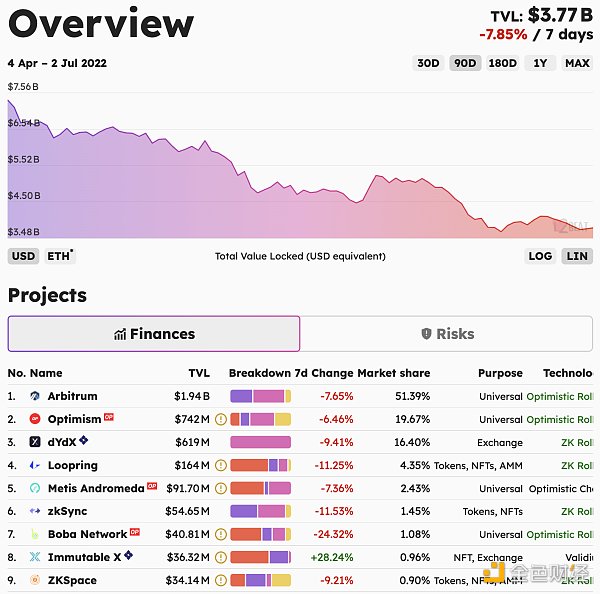Click the ZKSpace orange logo icon

click(35, 580)
